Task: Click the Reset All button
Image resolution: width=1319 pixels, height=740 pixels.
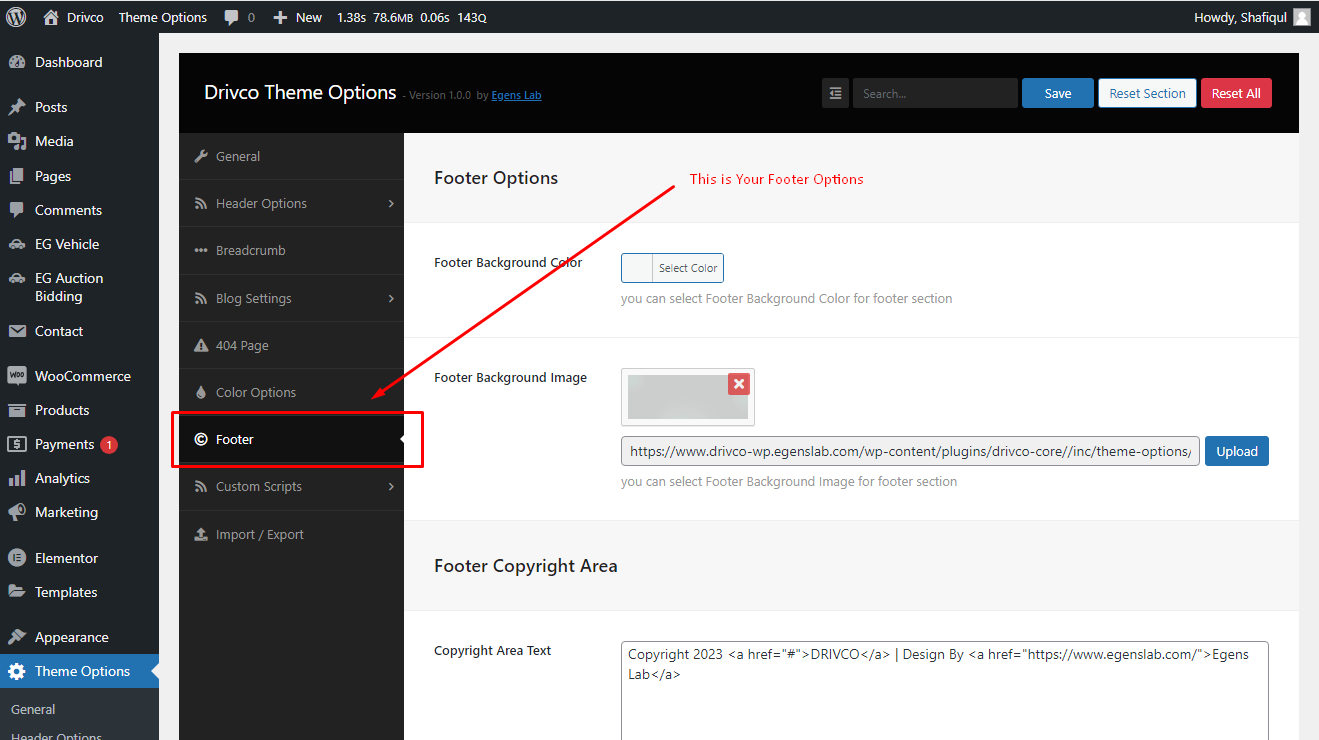Action: [x=1236, y=93]
